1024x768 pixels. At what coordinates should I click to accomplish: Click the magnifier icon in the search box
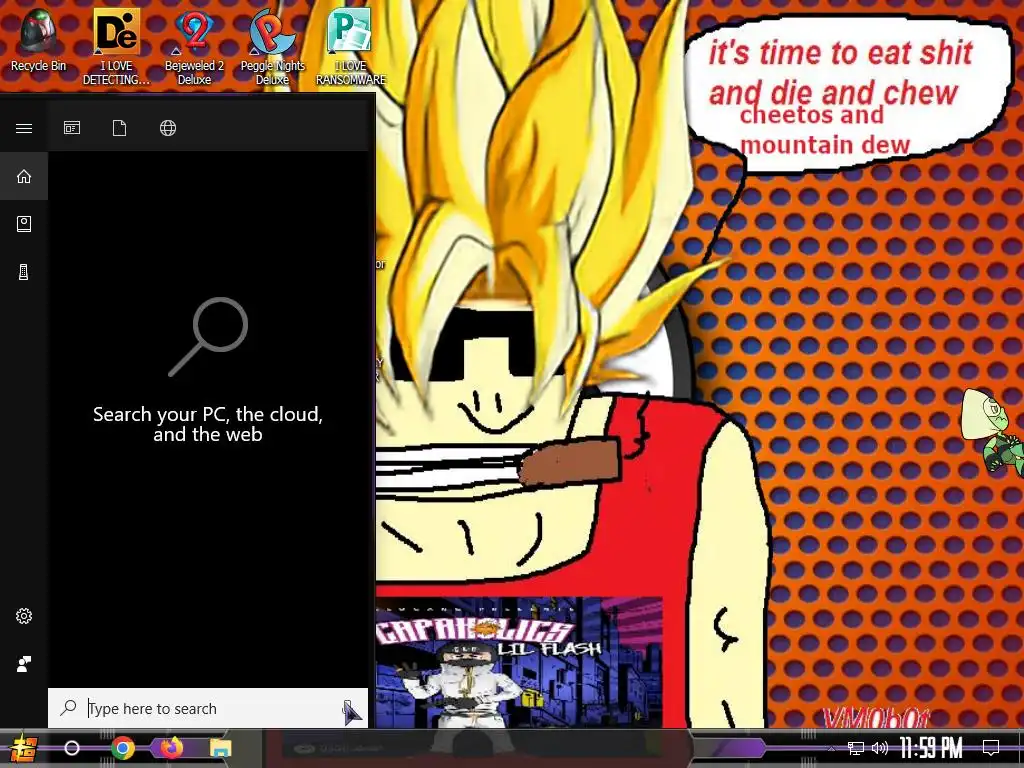tap(69, 707)
